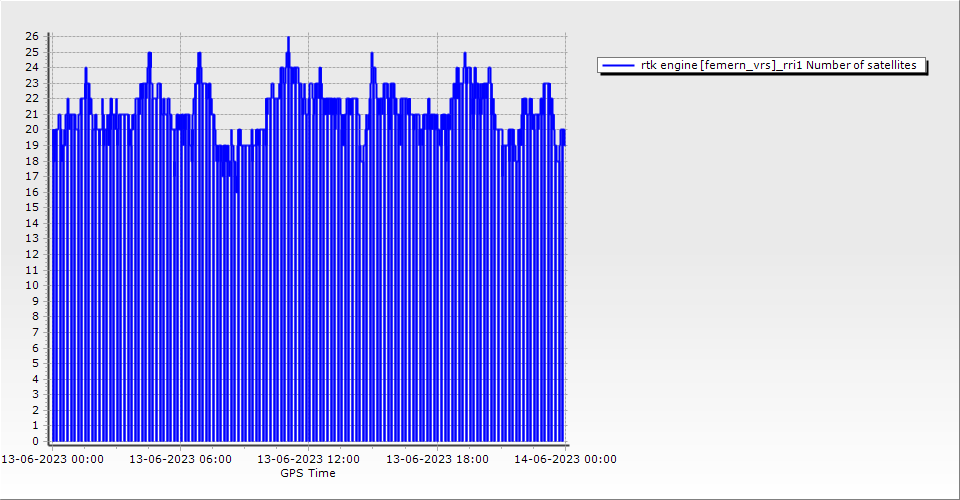Screen dimensions: 960x500
Task: Select the '13-06-2023 12:00' time axis label
Action: point(309,459)
